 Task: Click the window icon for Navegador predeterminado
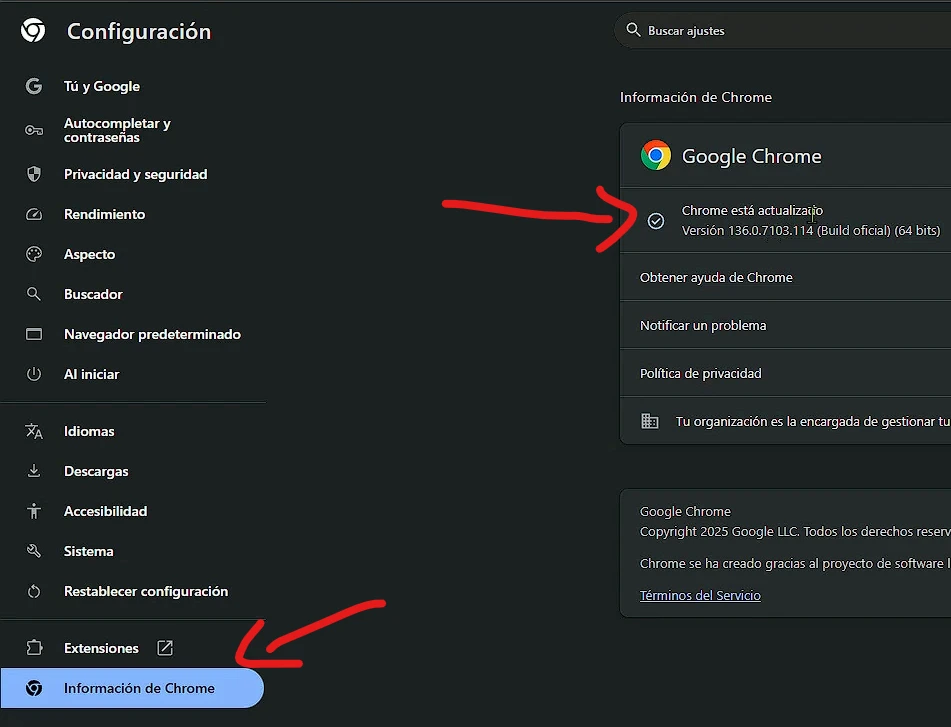coord(34,334)
